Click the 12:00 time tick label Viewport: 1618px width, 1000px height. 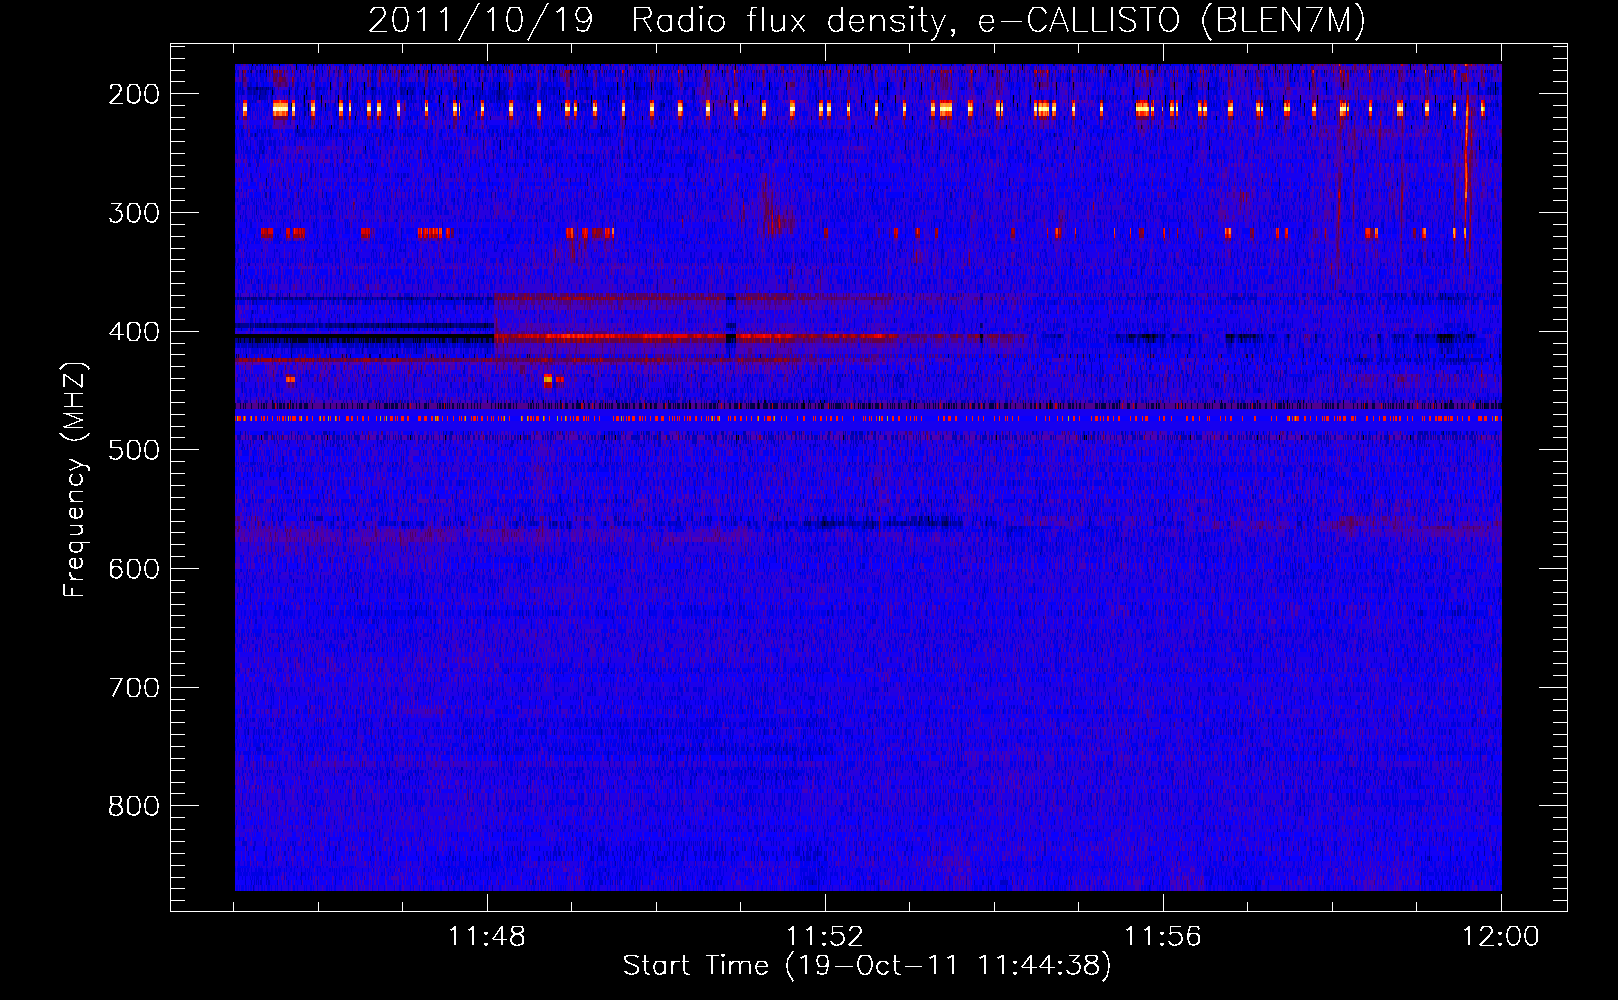pyautogui.click(x=1501, y=937)
